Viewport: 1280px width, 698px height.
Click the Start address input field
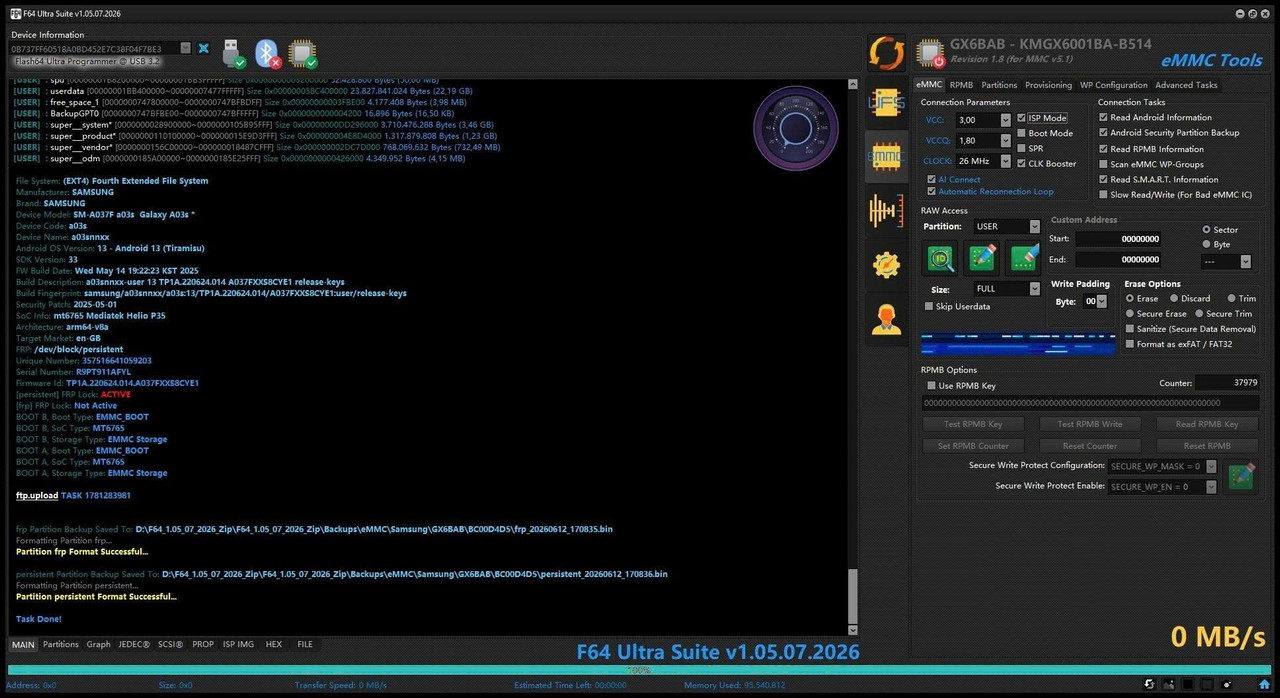click(x=1117, y=239)
